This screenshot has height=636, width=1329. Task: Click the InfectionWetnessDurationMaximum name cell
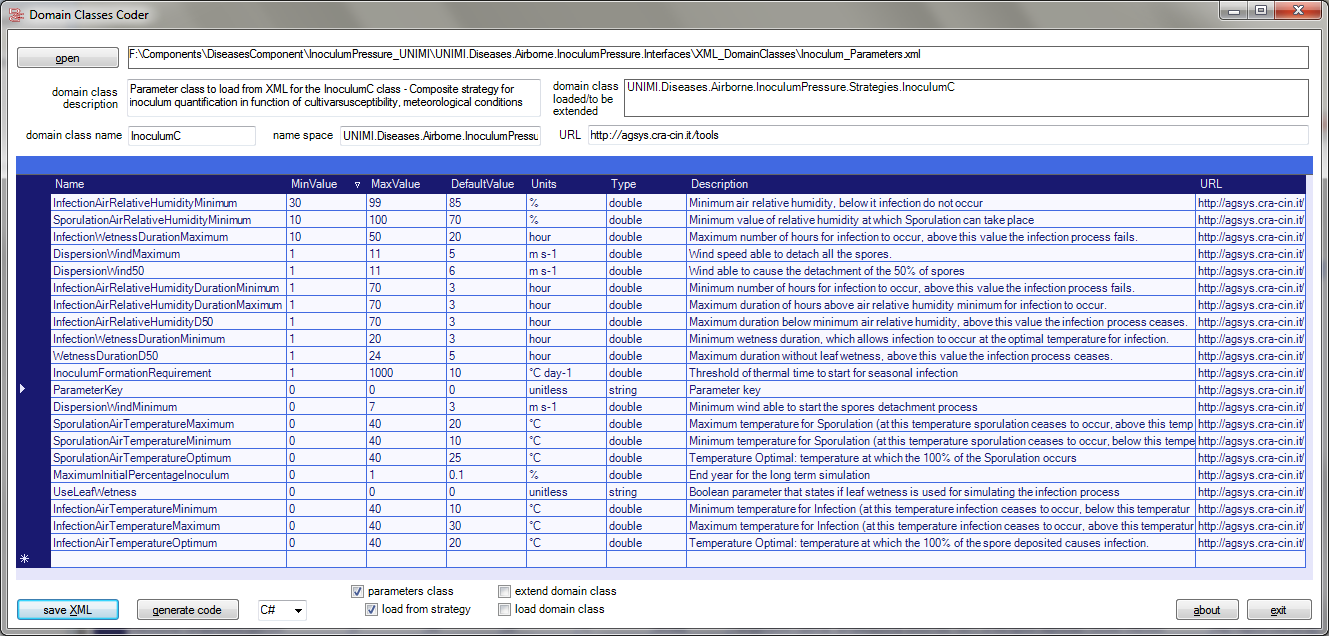168,237
